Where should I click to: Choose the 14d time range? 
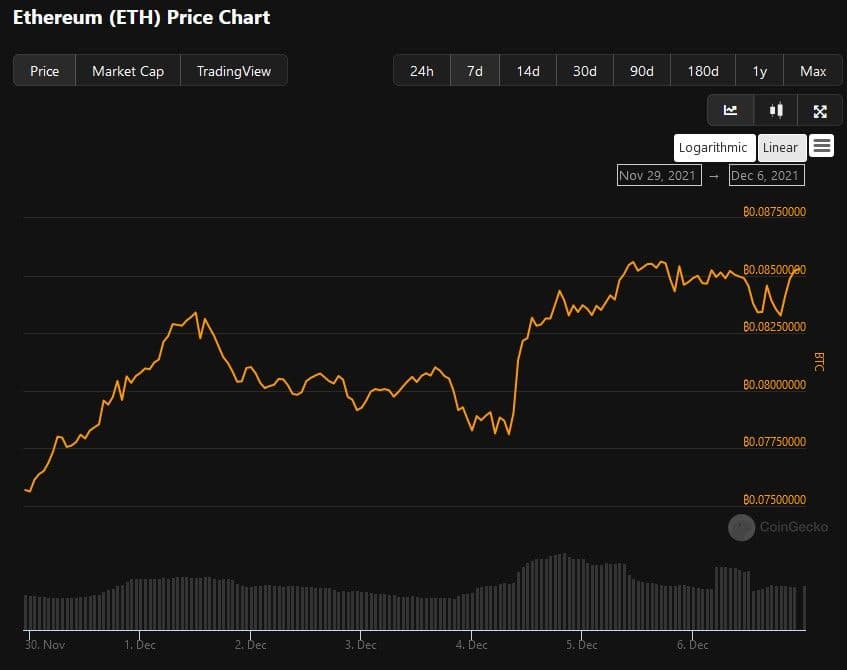(528, 71)
